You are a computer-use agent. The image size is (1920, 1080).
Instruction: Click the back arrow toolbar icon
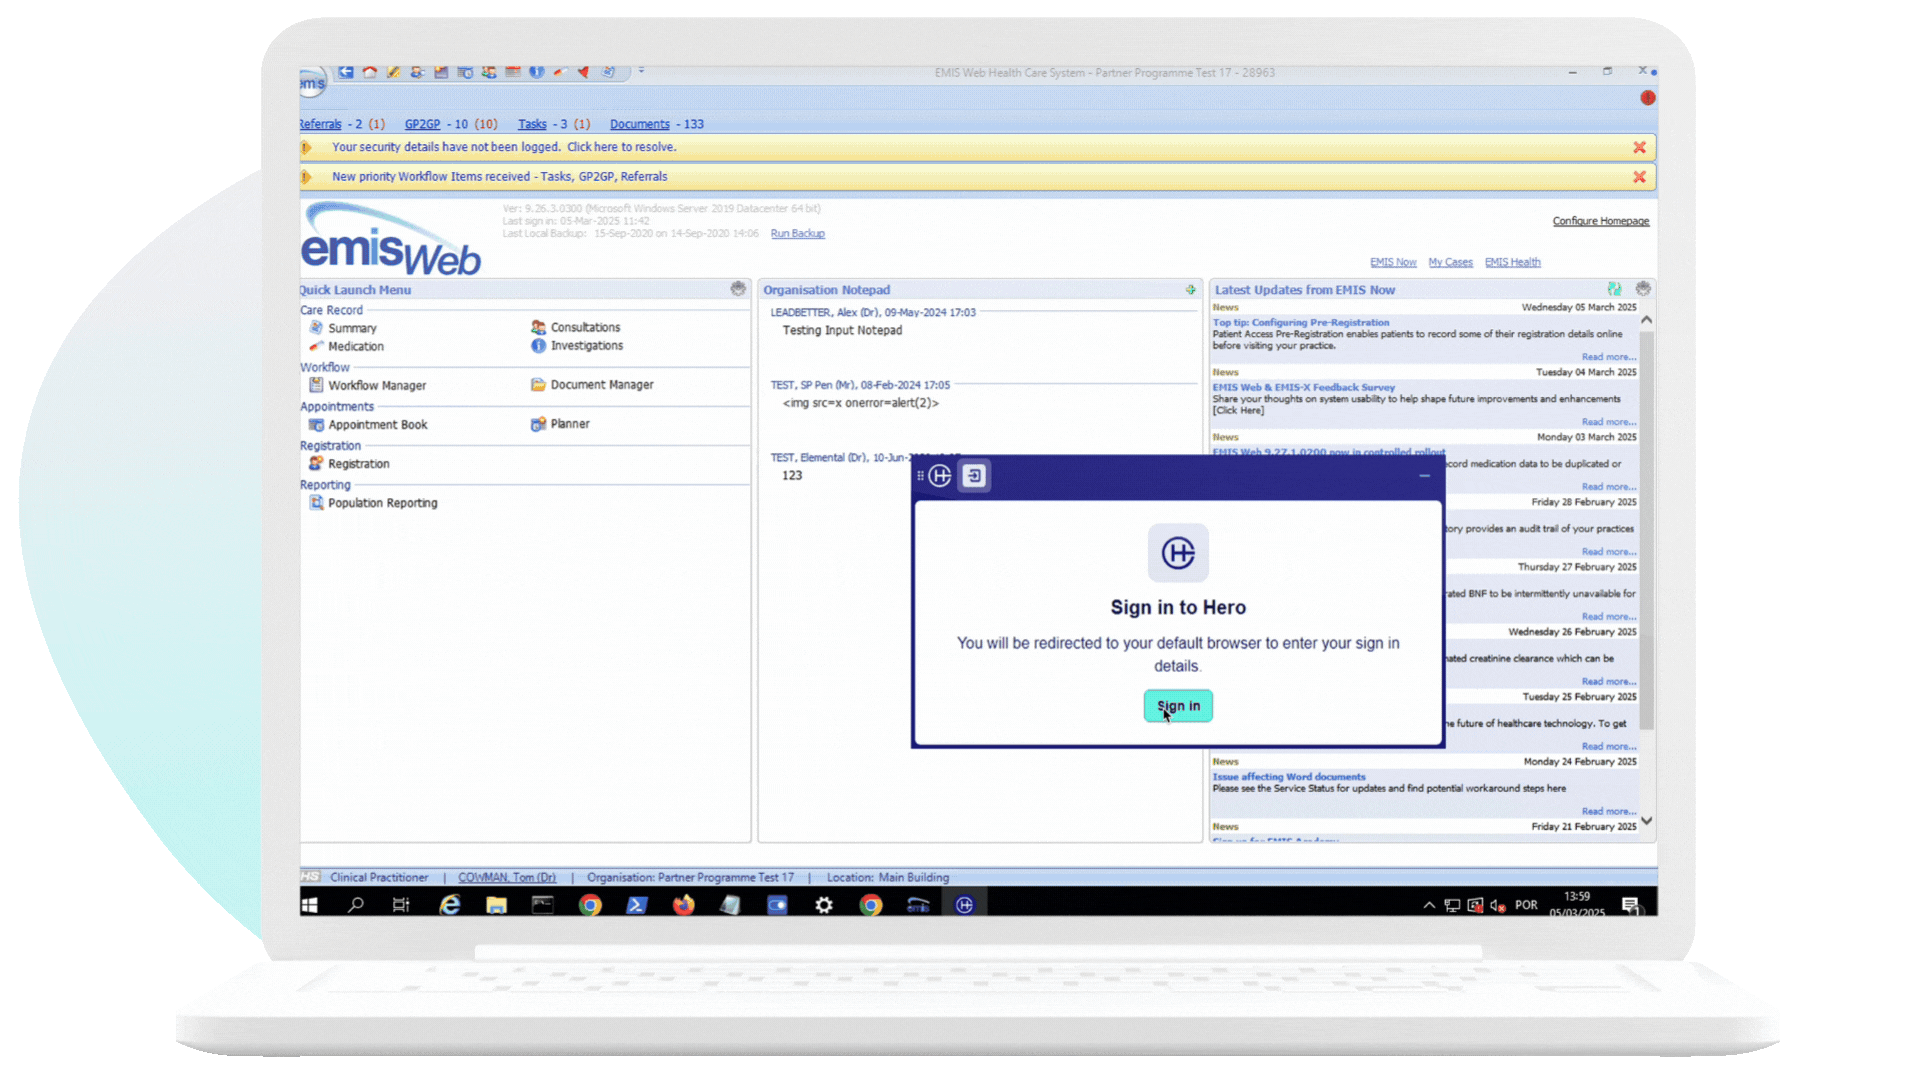pyautogui.click(x=346, y=72)
